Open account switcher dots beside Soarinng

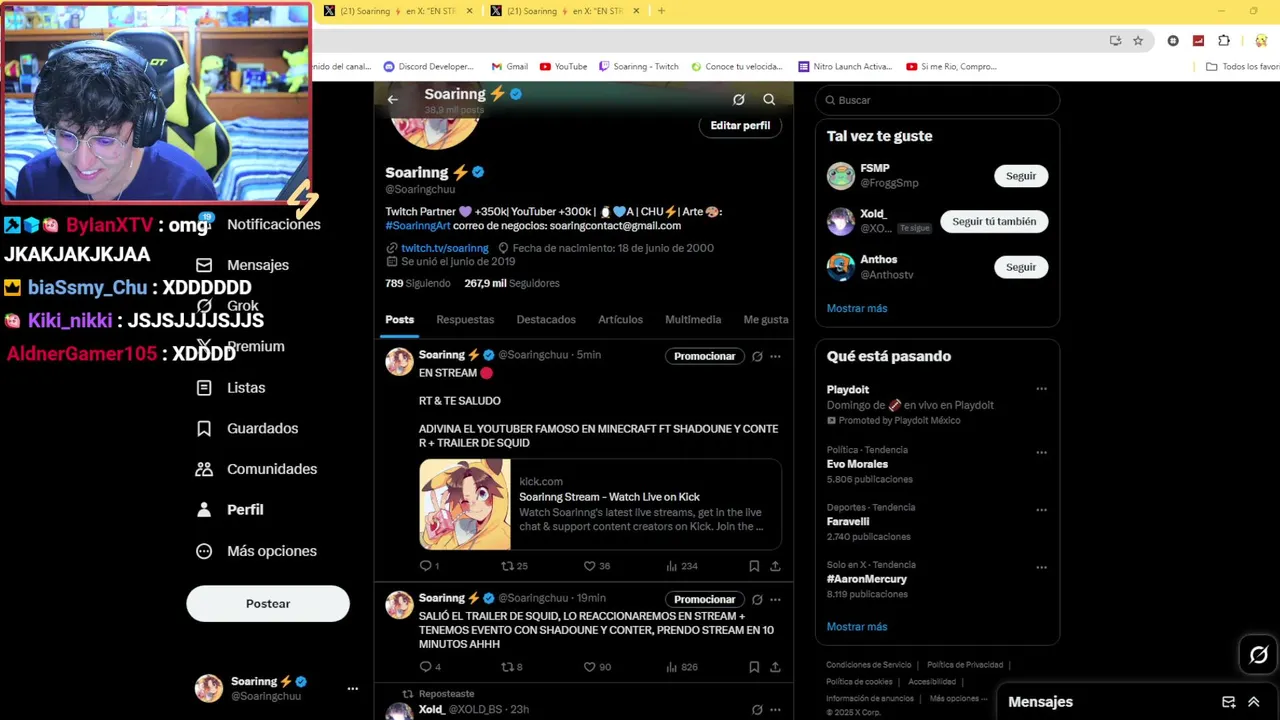[x=352, y=689]
